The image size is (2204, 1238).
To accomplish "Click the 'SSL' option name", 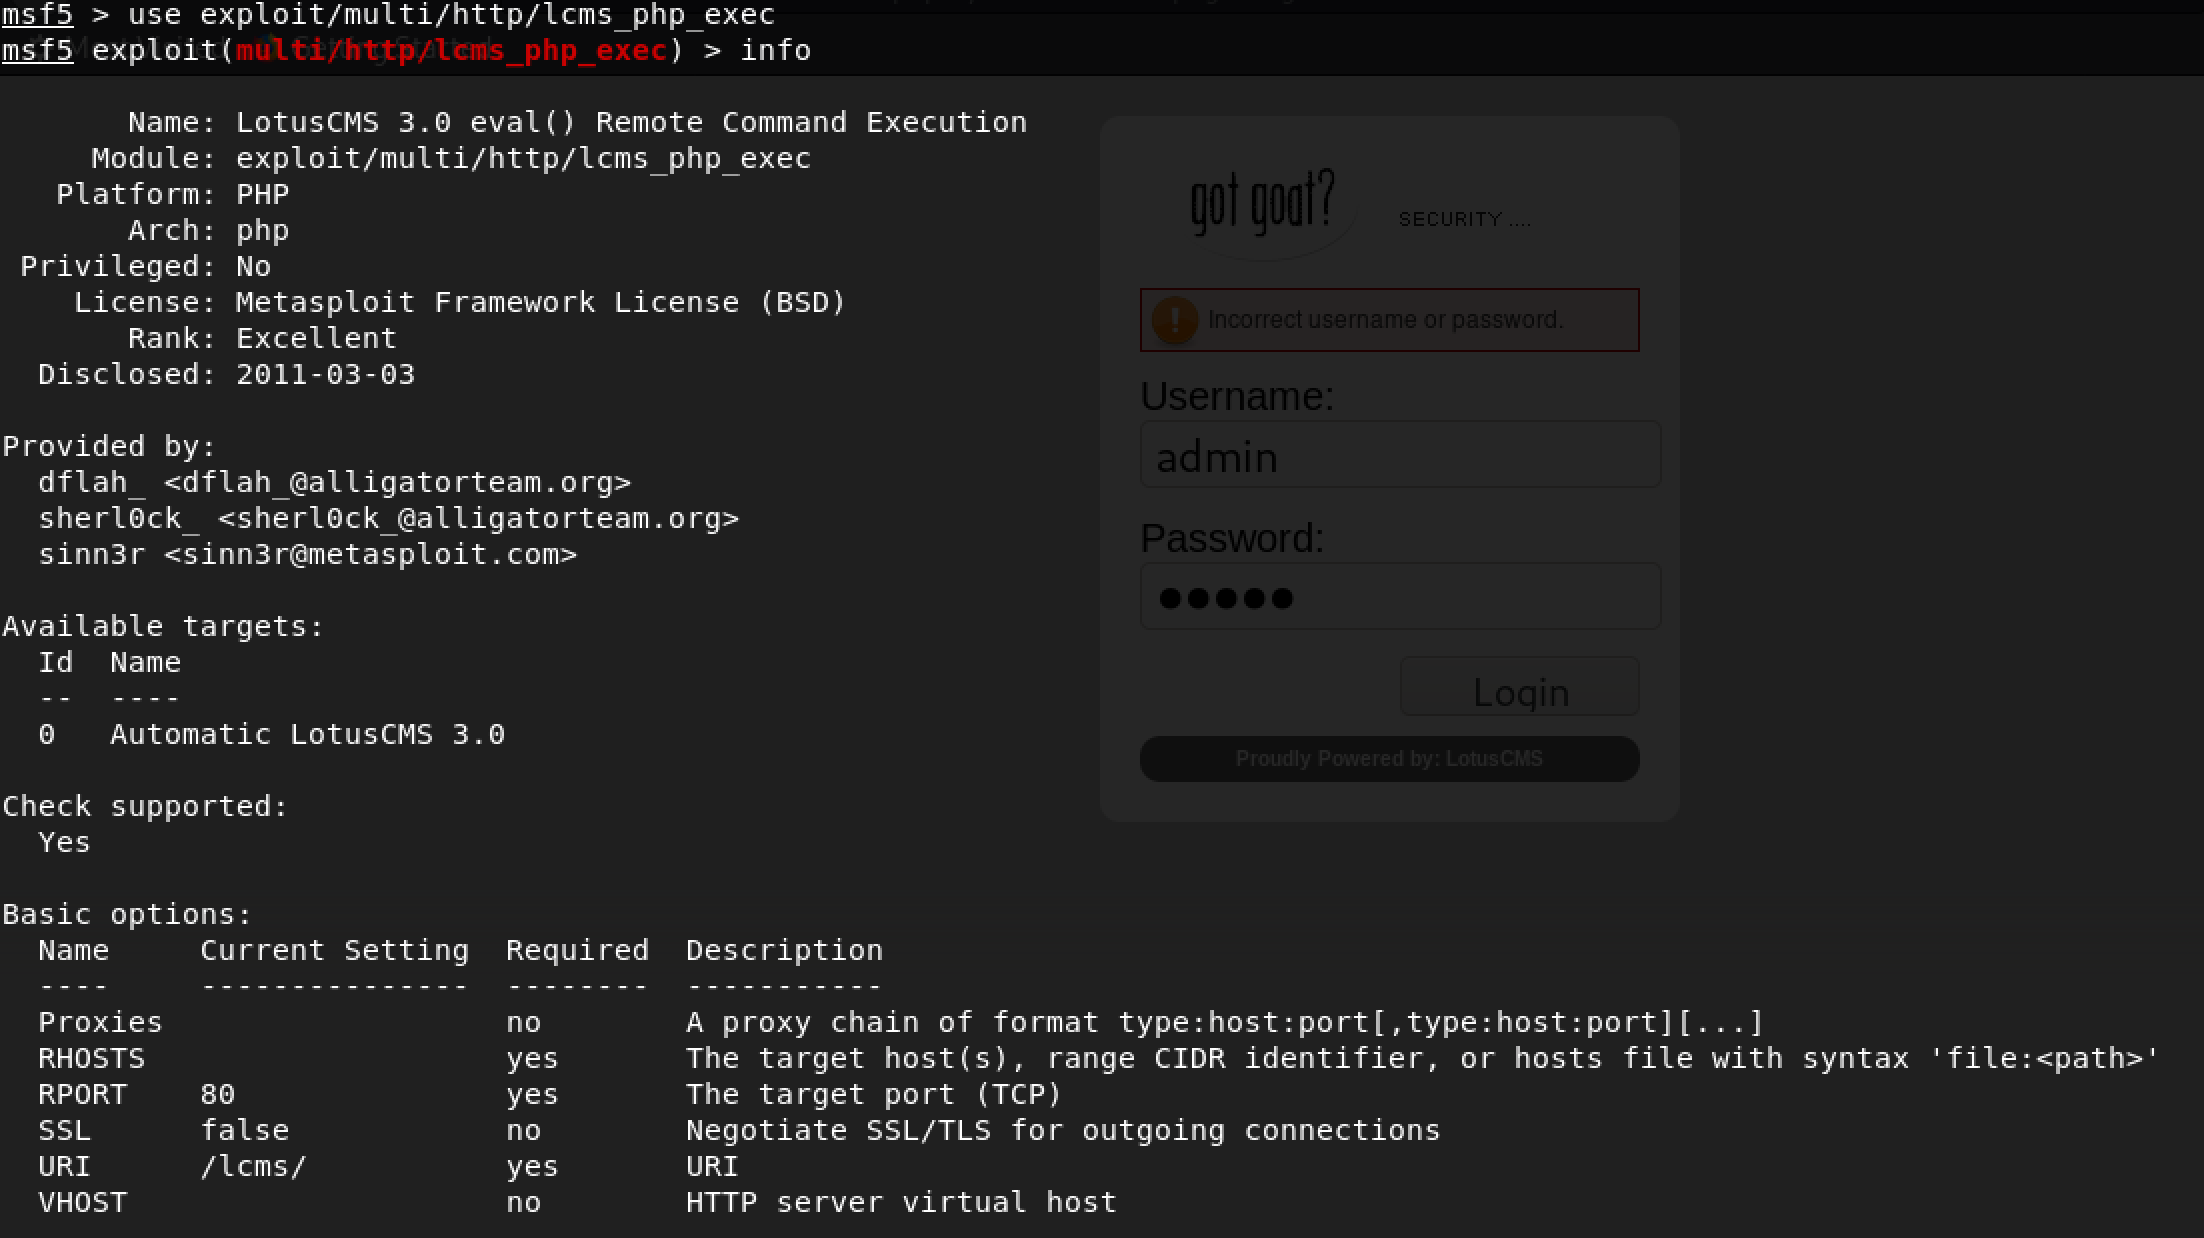I will pos(64,1130).
